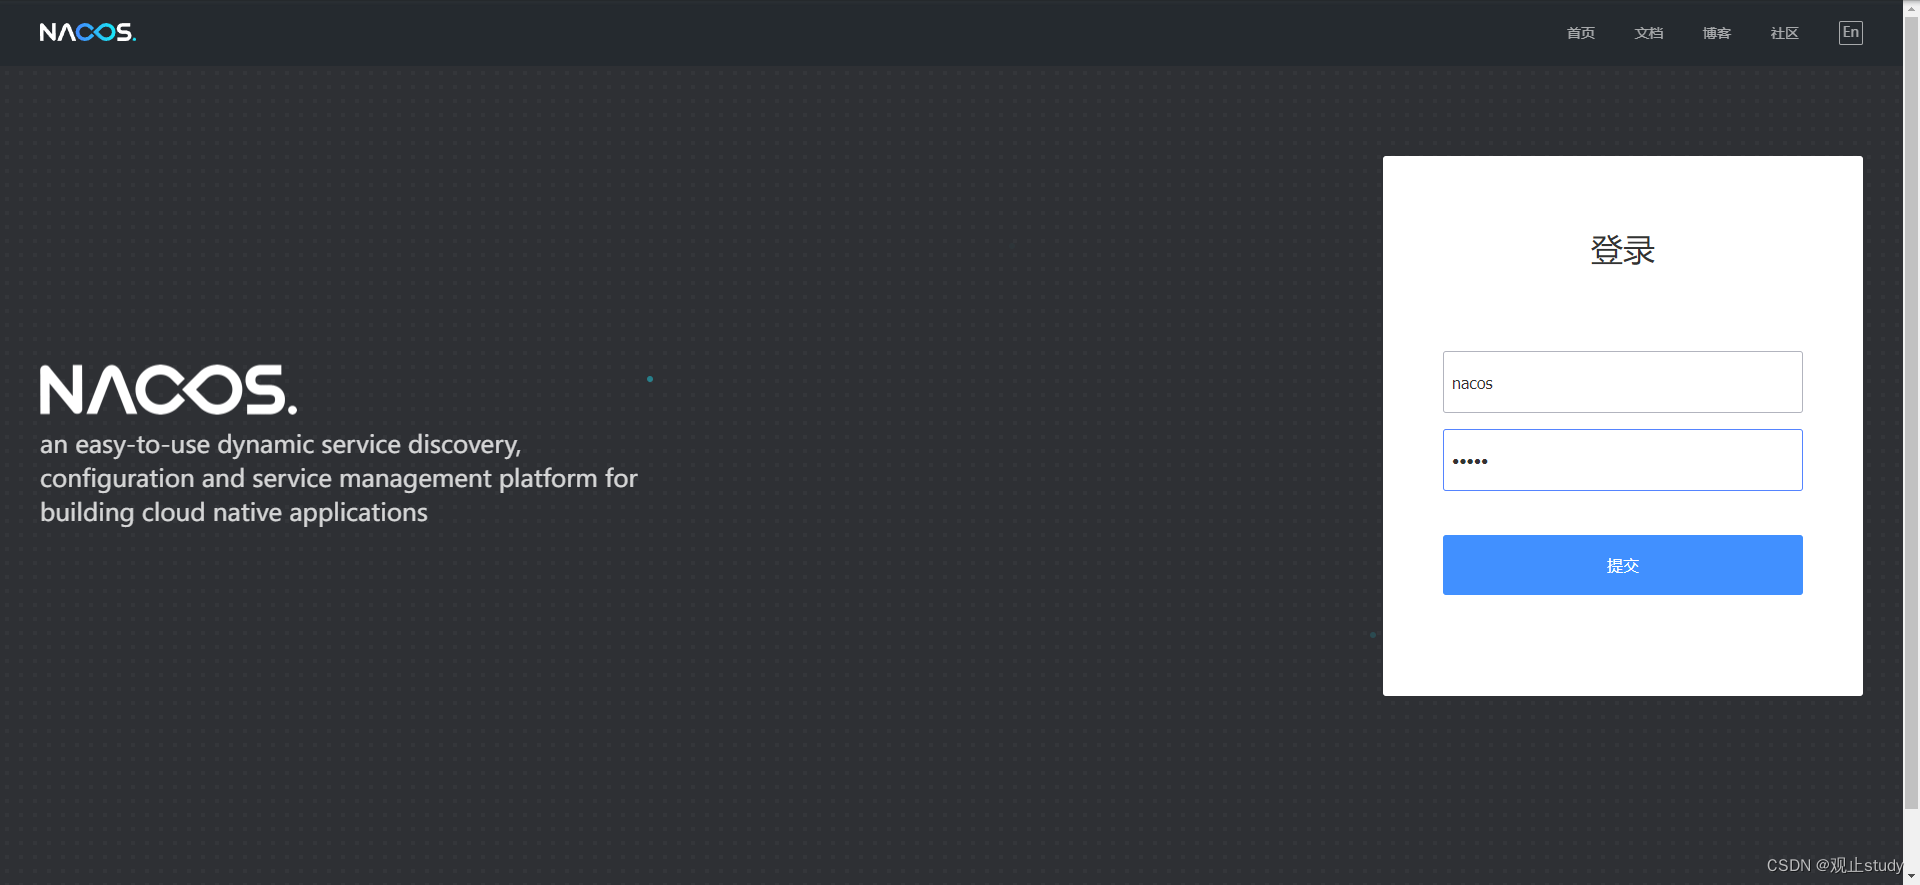Submit the login with the 提交 button
1920x885 pixels.
click(x=1622, y=565)
